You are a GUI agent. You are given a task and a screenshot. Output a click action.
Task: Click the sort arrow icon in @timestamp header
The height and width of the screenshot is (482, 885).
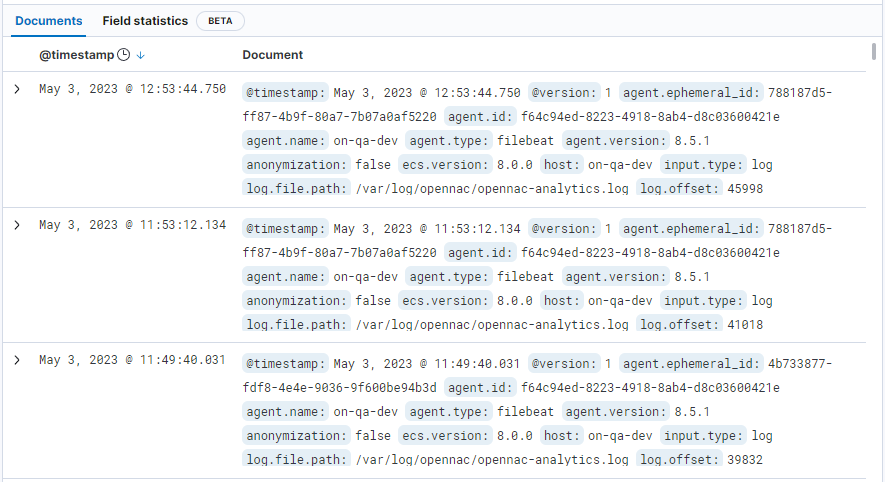click(x=141, y=55)
